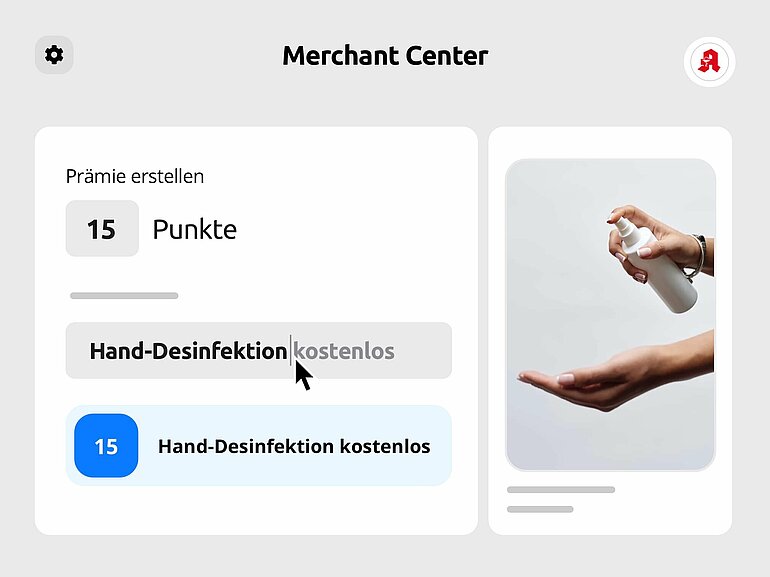Click the gray placeholder bar under points

[x=124, y=296]
